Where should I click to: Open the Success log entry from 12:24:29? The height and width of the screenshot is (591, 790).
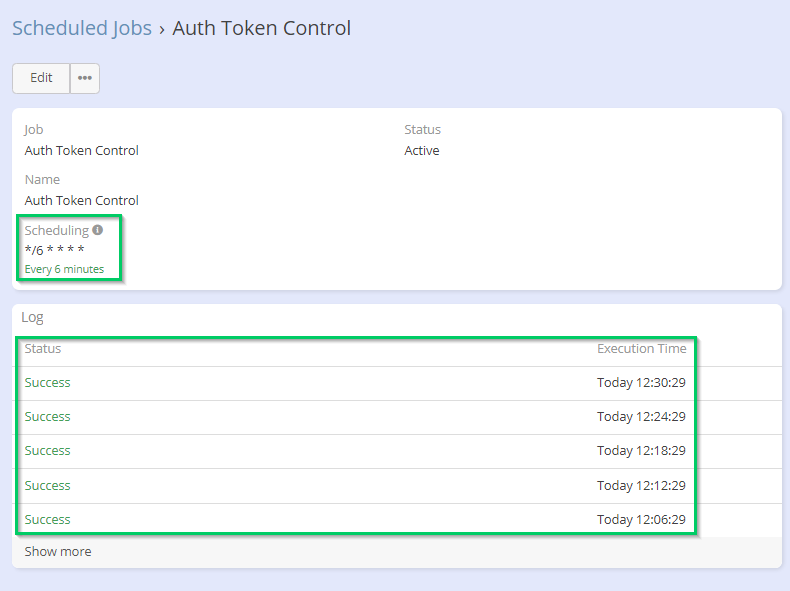click(47, 416)
